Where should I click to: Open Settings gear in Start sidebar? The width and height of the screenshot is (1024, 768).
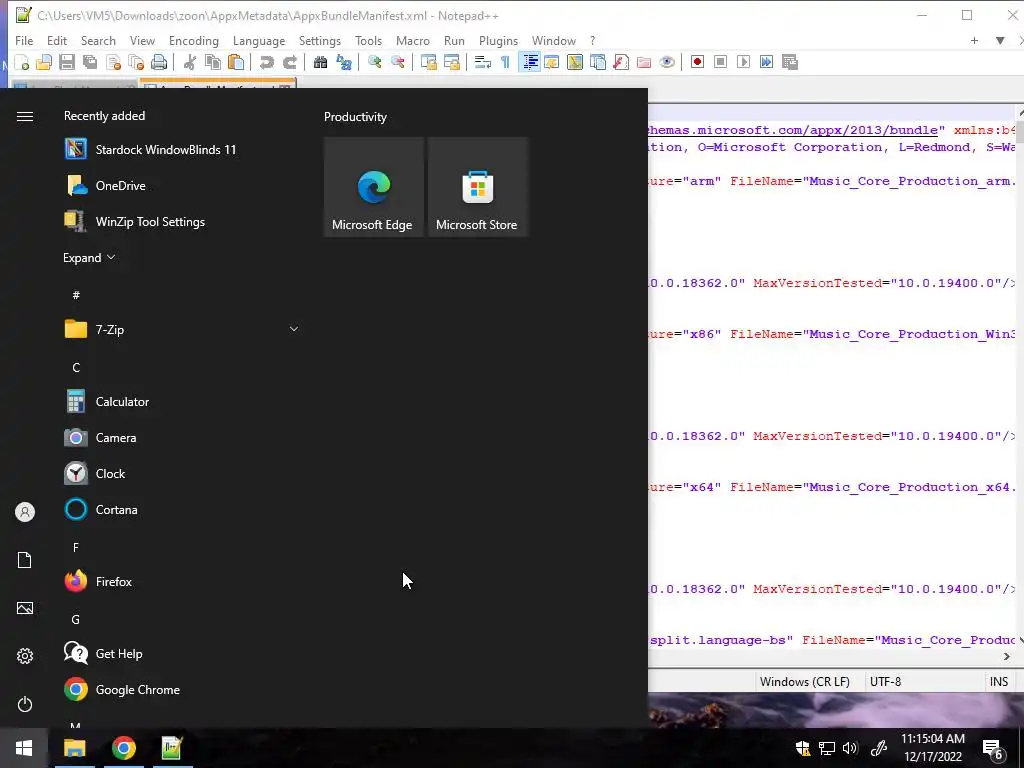(25, 656)
